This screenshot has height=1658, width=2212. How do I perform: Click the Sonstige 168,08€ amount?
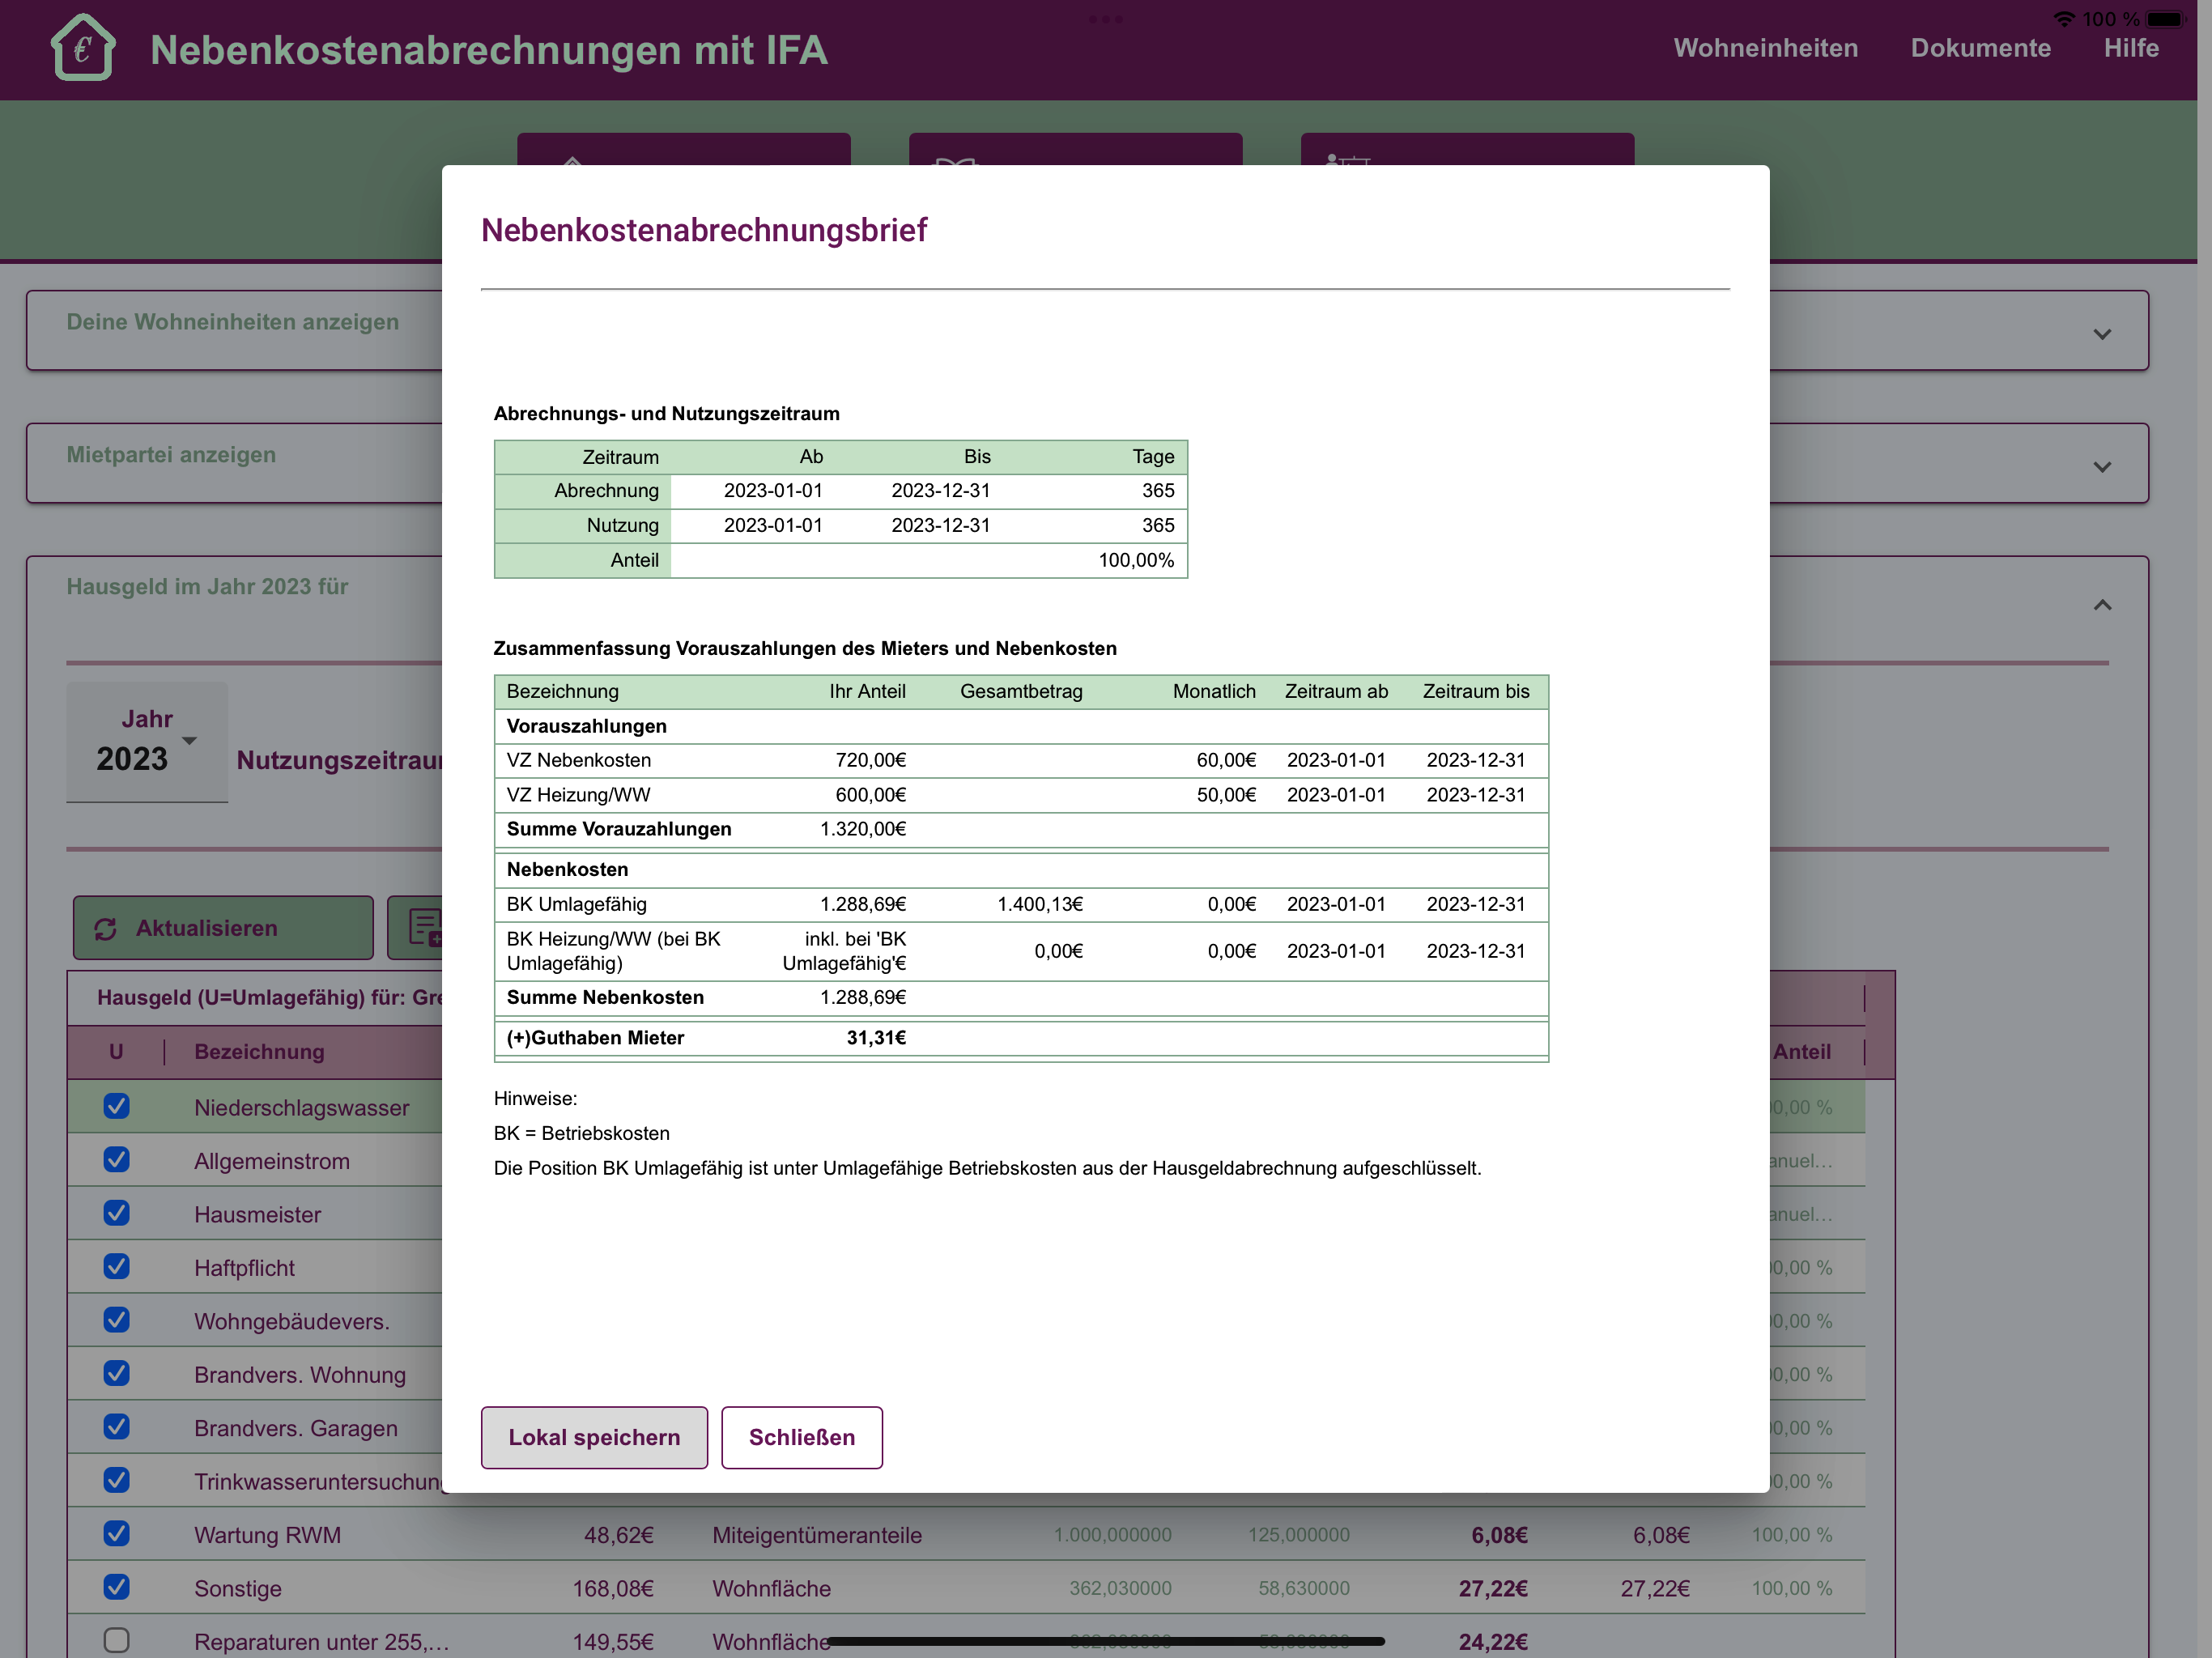612,1588
